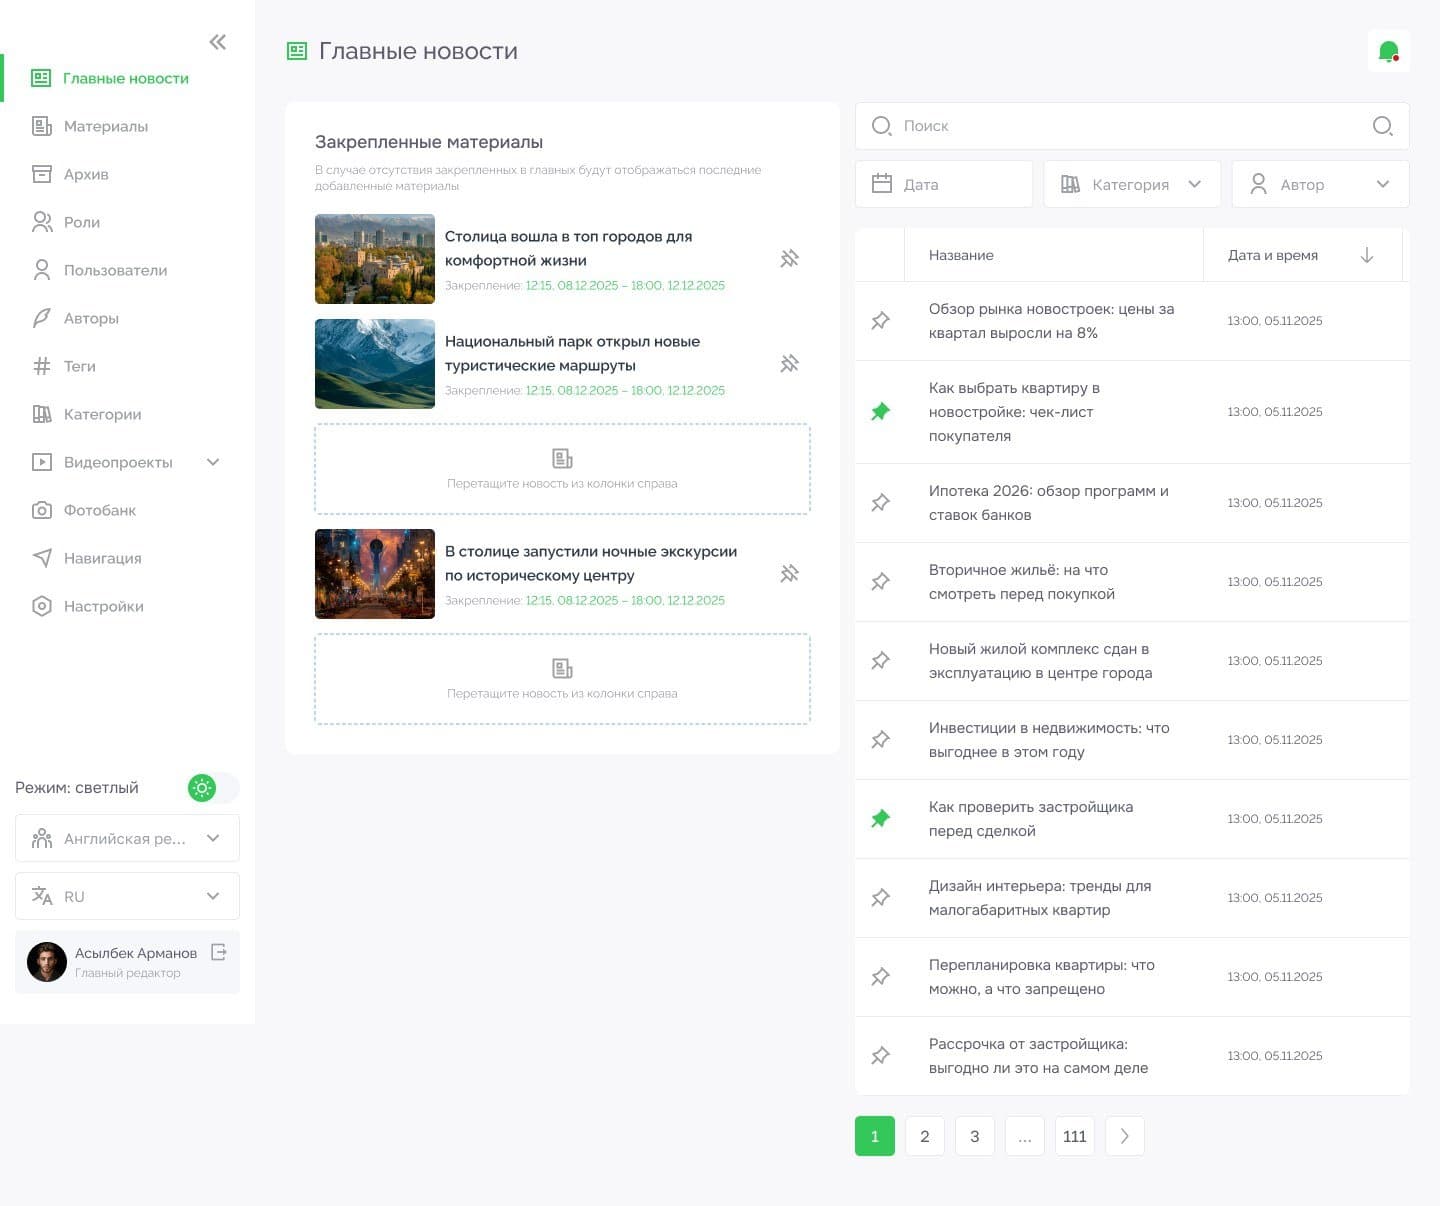Jump to page 111
The image size is (1440, 1206).
[1075, 1136]
